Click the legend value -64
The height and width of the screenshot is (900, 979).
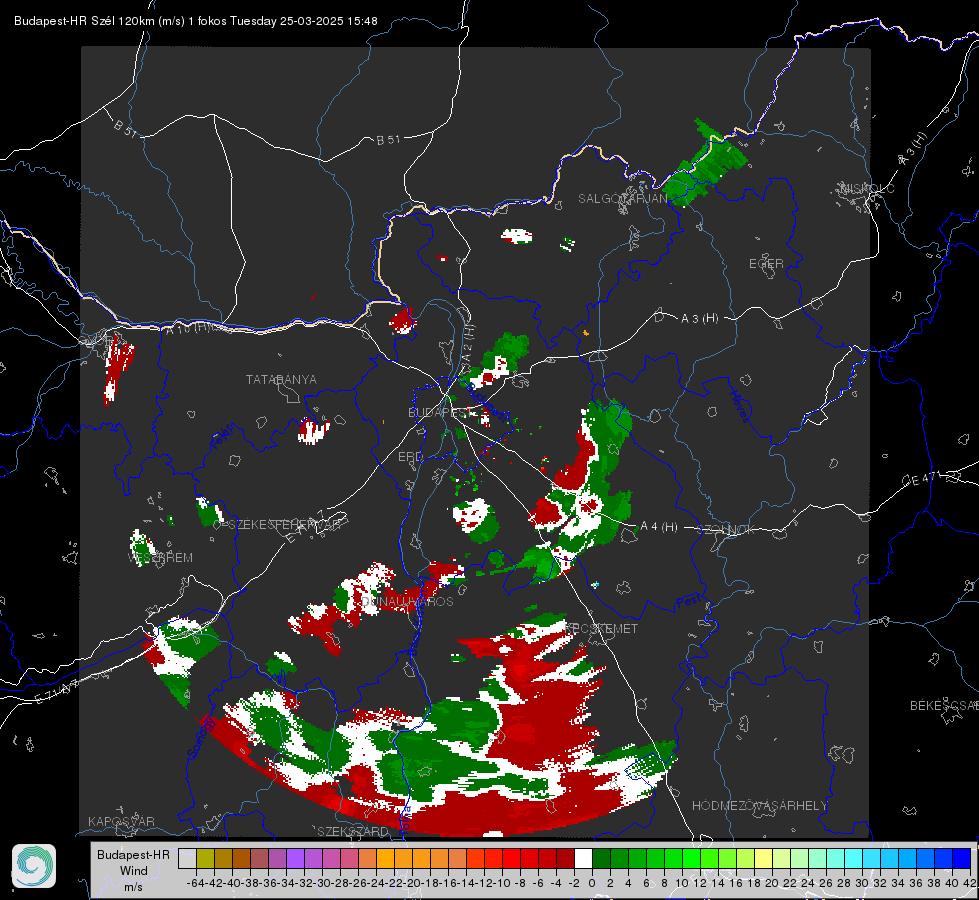(x=196, y=883)
